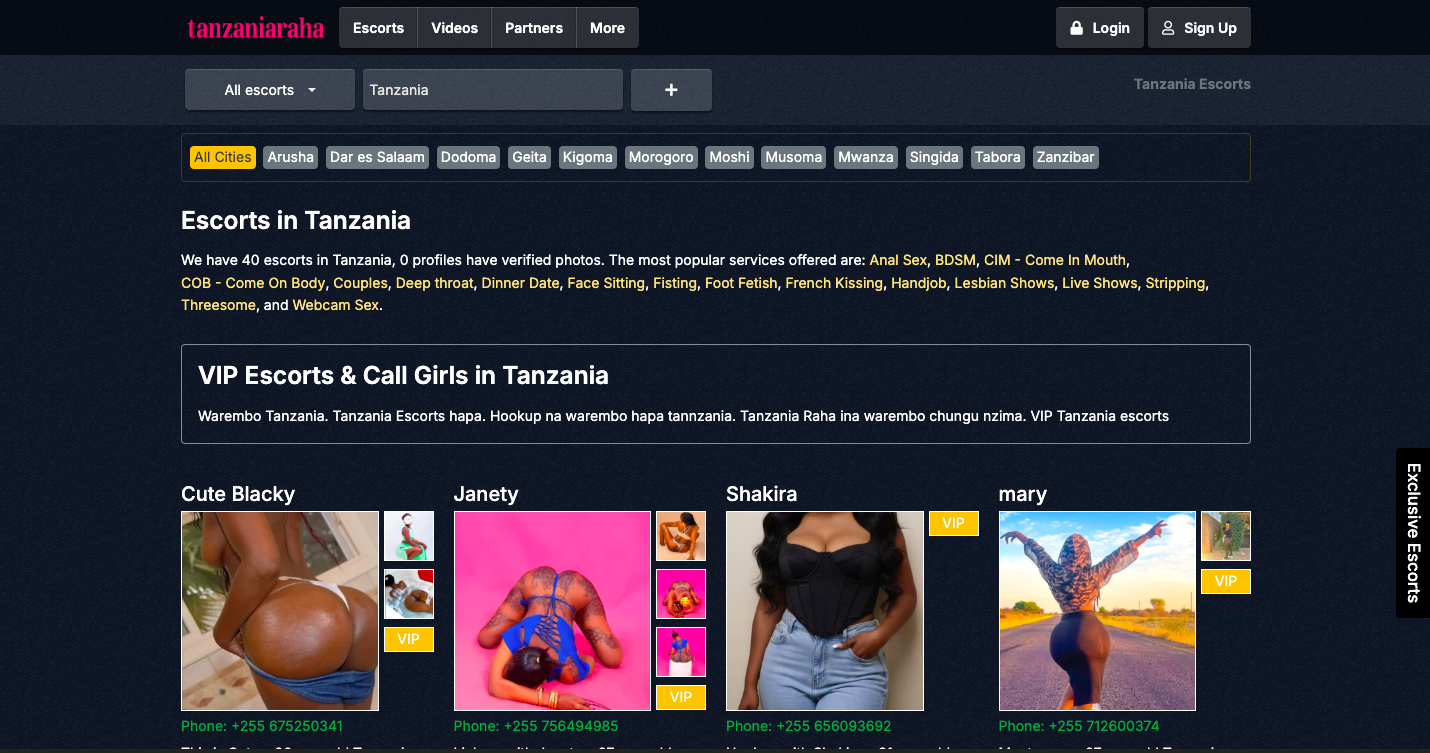Click the VIP badge on Shakira's card
The width and height of the screenshot is (1430, 753).
[x=953, y=523]
